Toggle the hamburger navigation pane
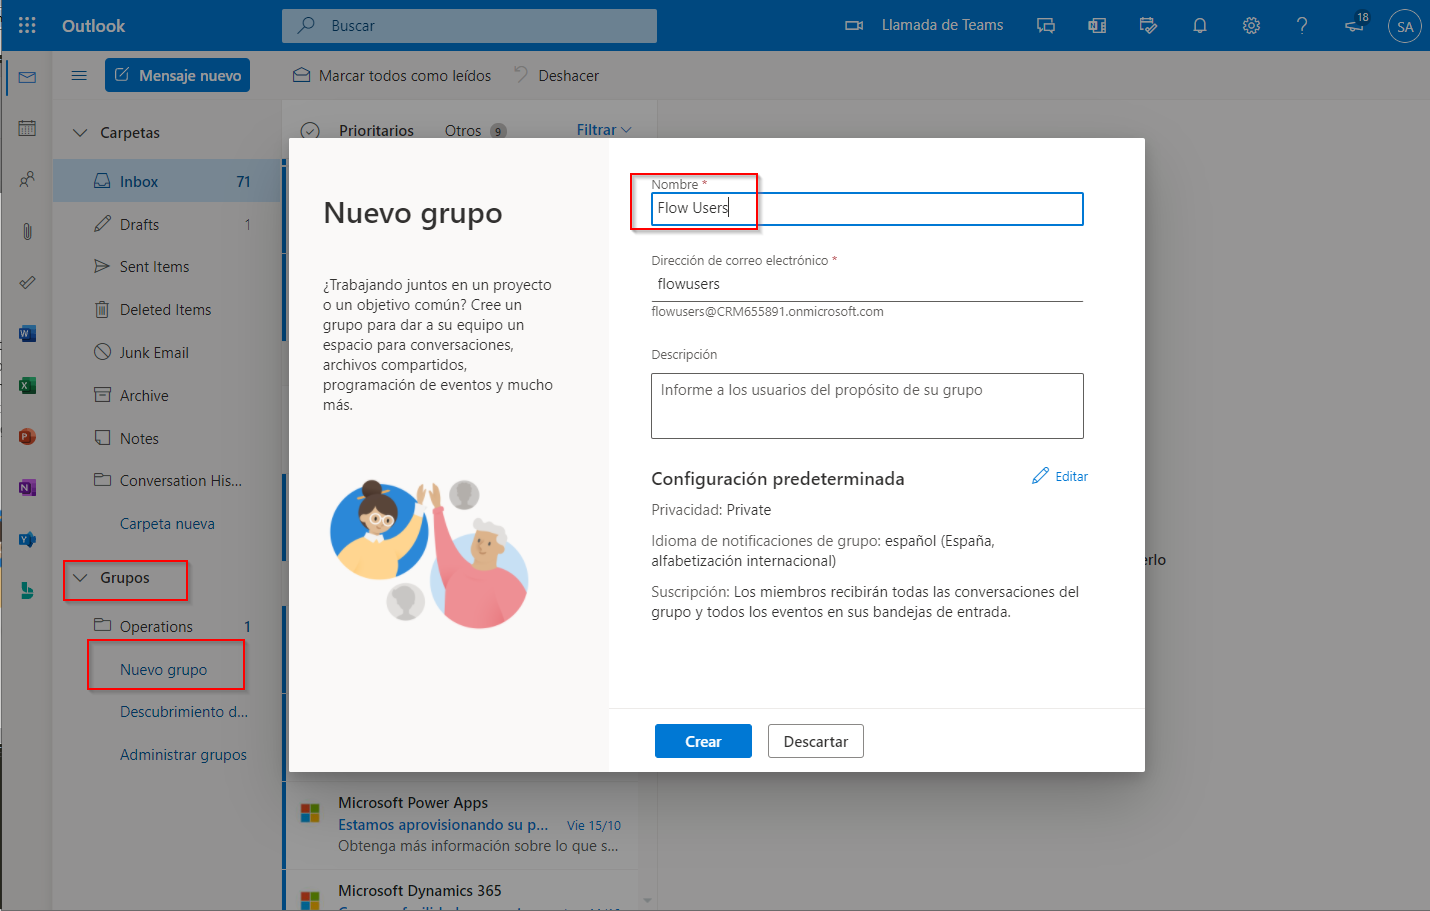The height and width of the screenshot is (911, 1430). (79, 75)
